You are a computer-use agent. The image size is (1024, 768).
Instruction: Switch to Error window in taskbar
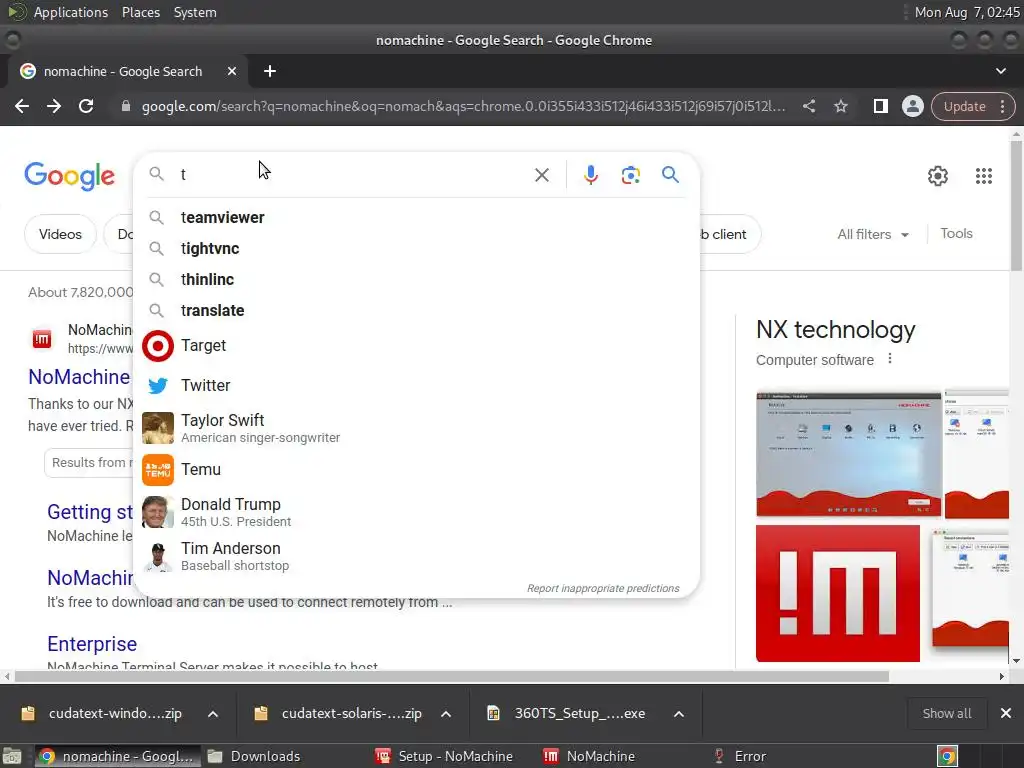(741, 756)
